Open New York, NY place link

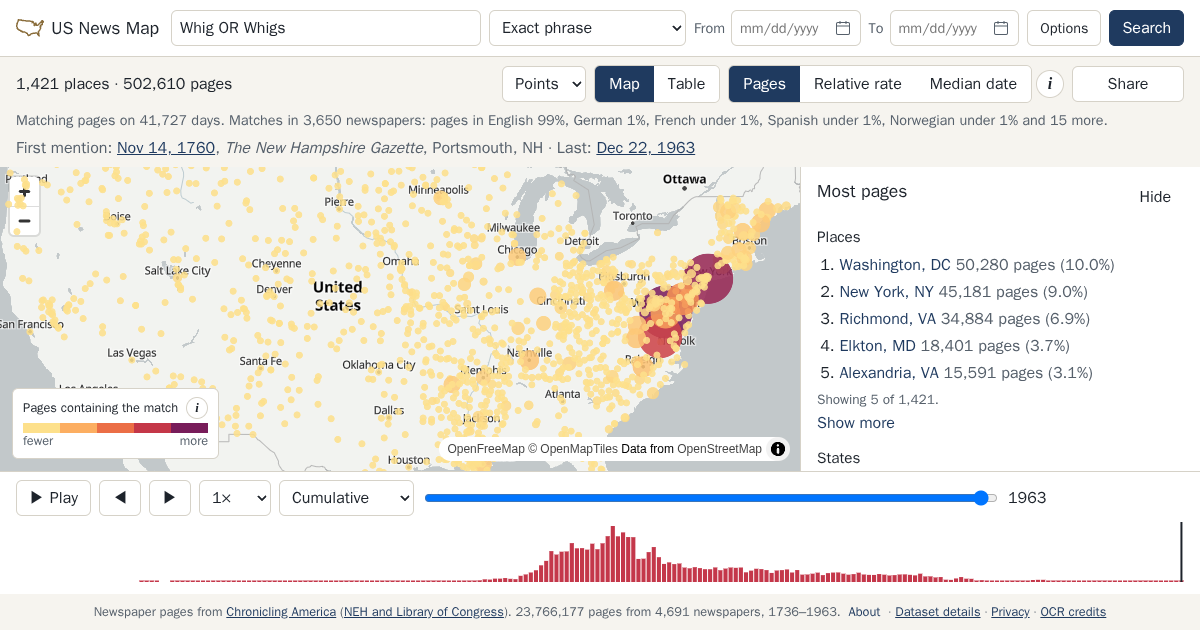point(886,292)
